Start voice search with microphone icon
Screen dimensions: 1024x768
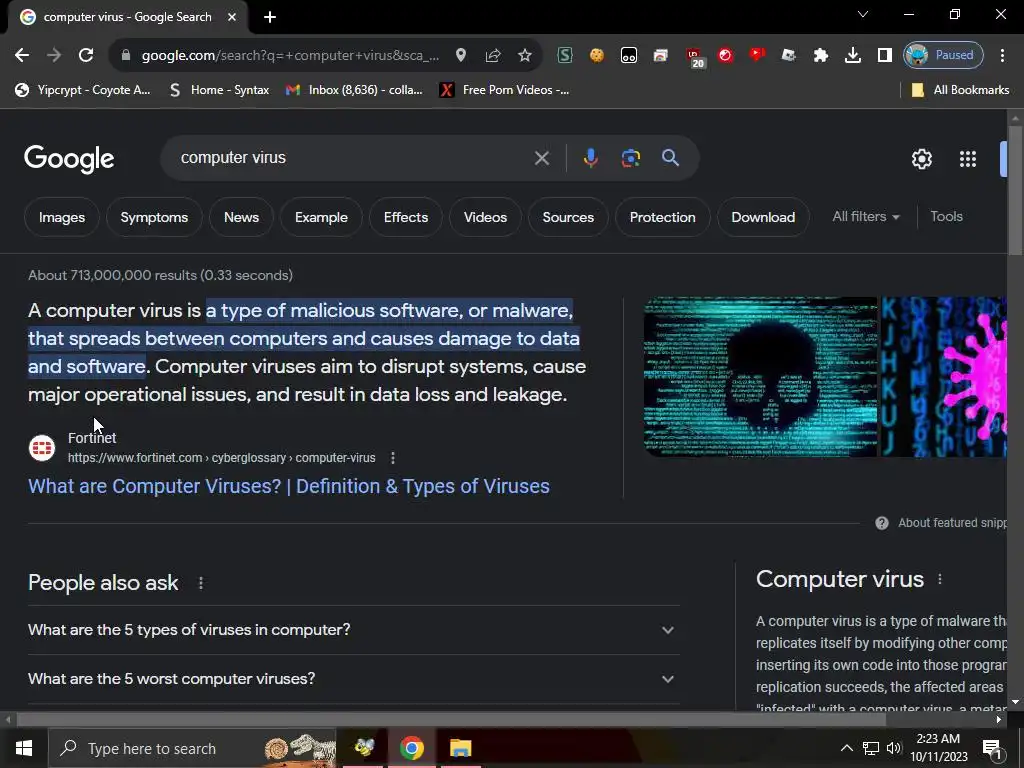[x=590, y=158]
